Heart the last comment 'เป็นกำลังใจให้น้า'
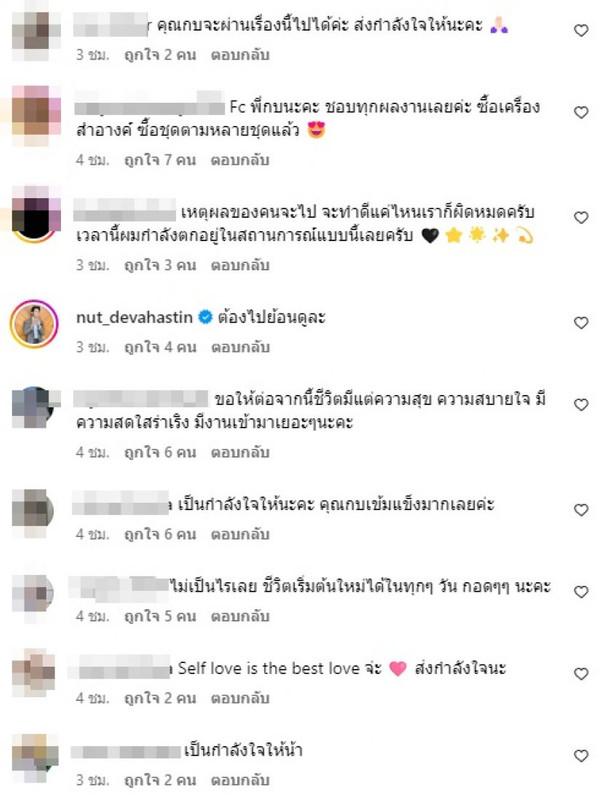This screenshot has width=597, height=800. pyautogui.click(x=581, y=756)
